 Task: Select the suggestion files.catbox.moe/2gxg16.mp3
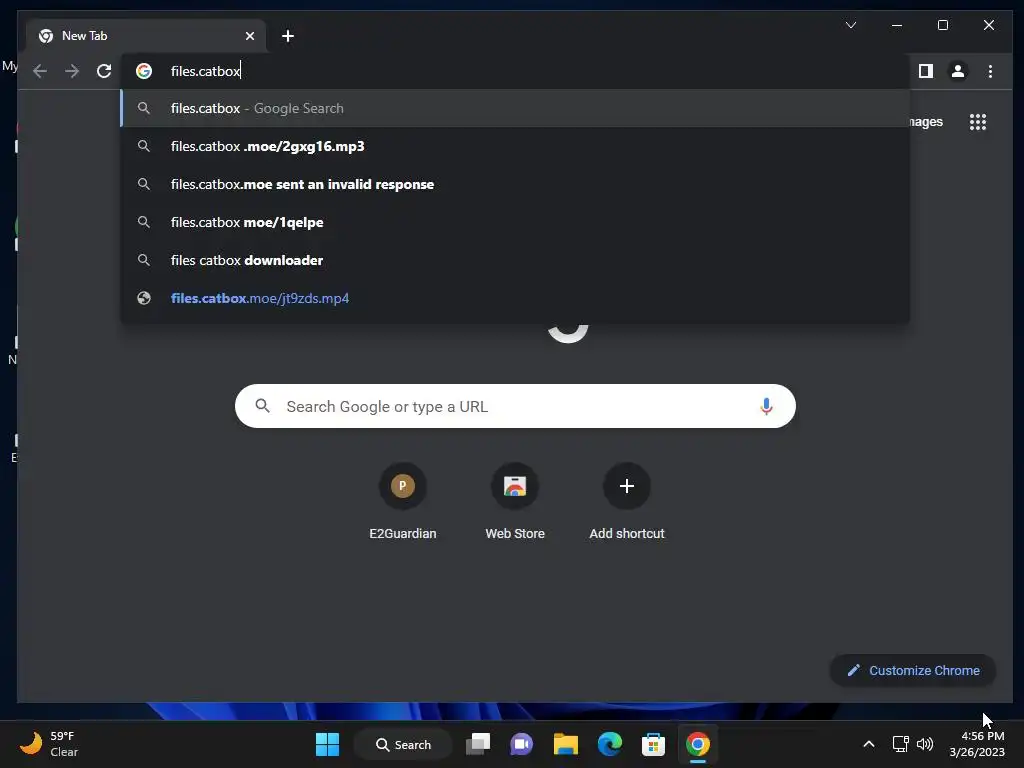(x=515, y=146)
